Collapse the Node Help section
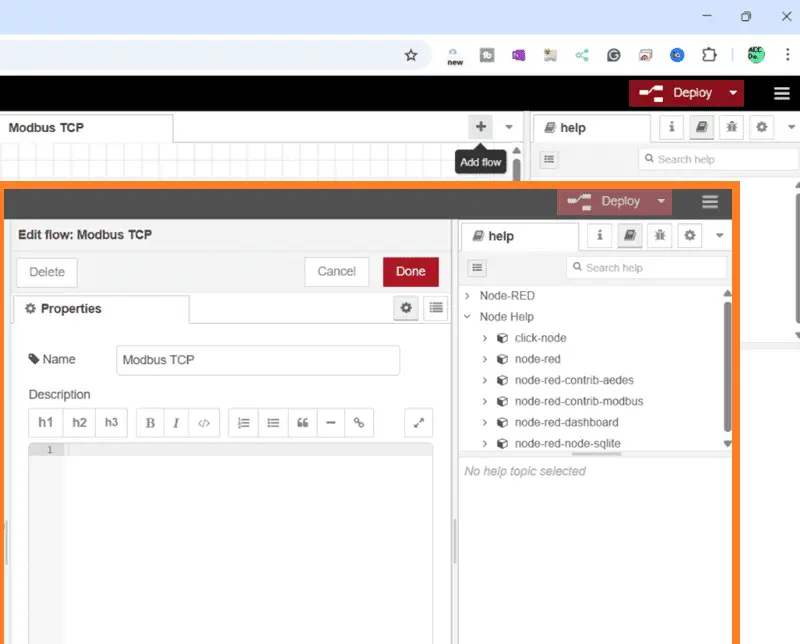This screenshot has width=800, height=644. coord(467,317)
